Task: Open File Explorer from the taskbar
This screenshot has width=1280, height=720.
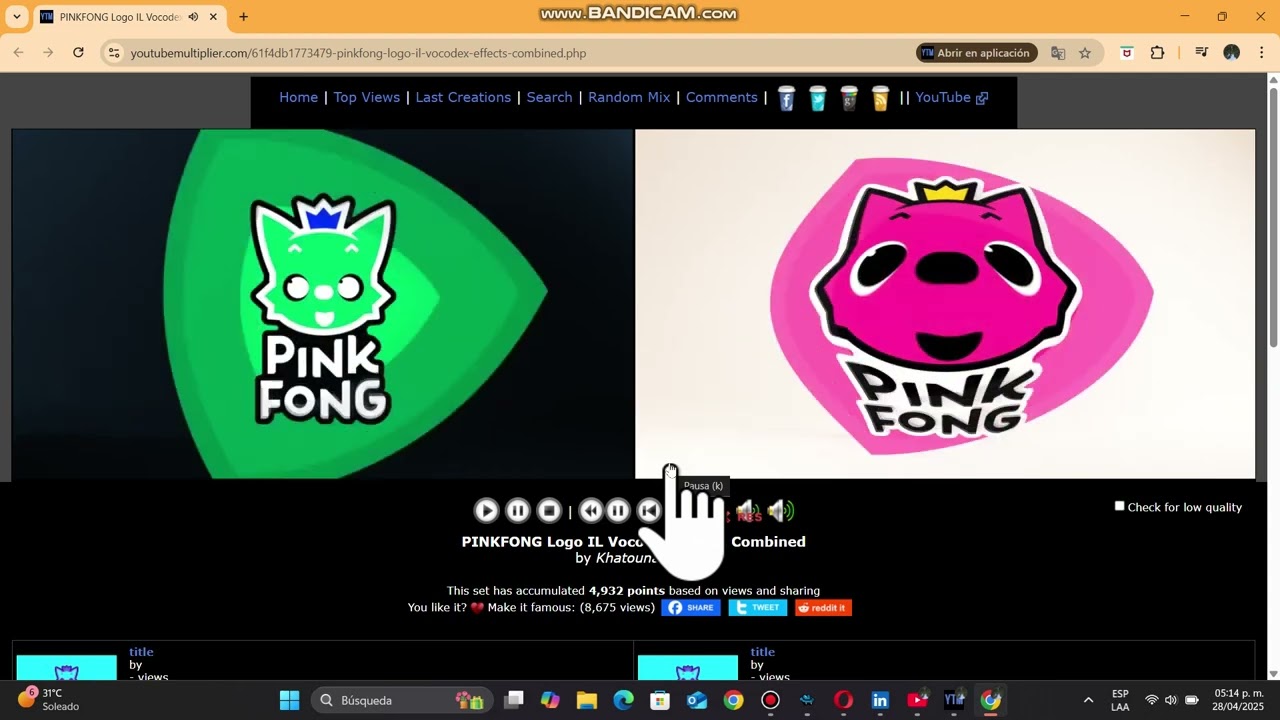Action: [587, 700]
